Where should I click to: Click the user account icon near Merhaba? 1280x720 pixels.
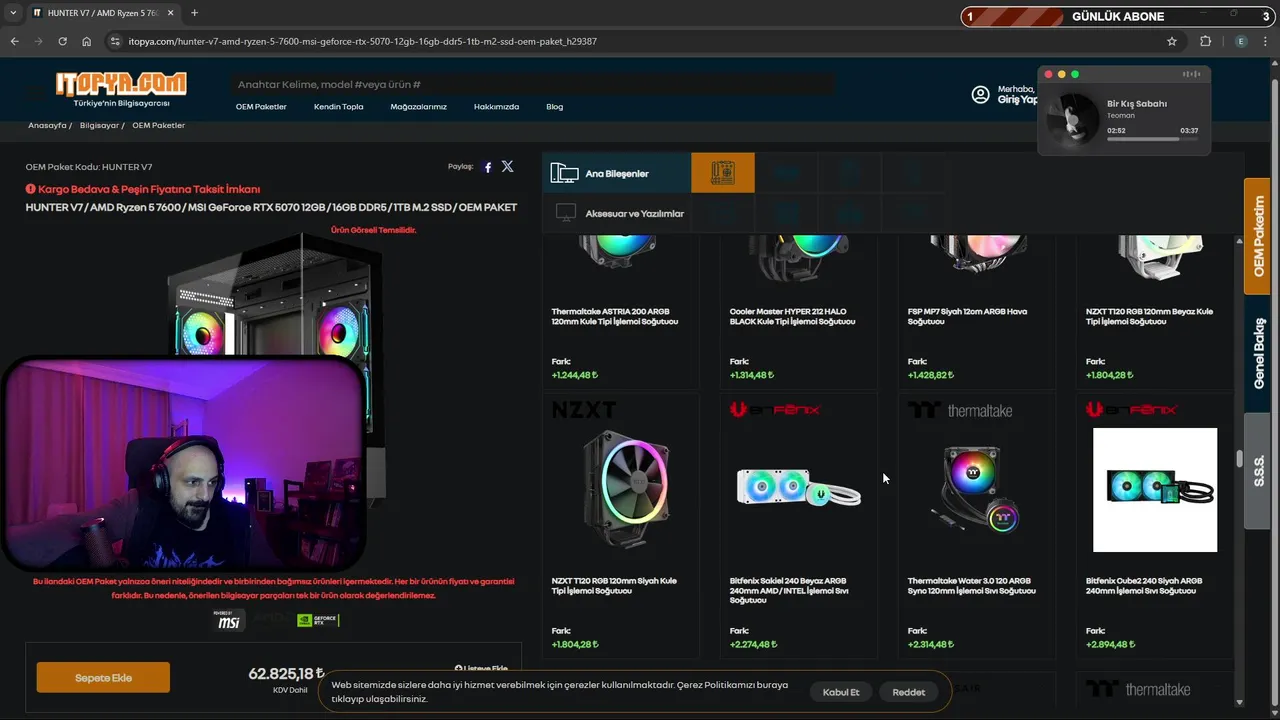pos(980,95)
